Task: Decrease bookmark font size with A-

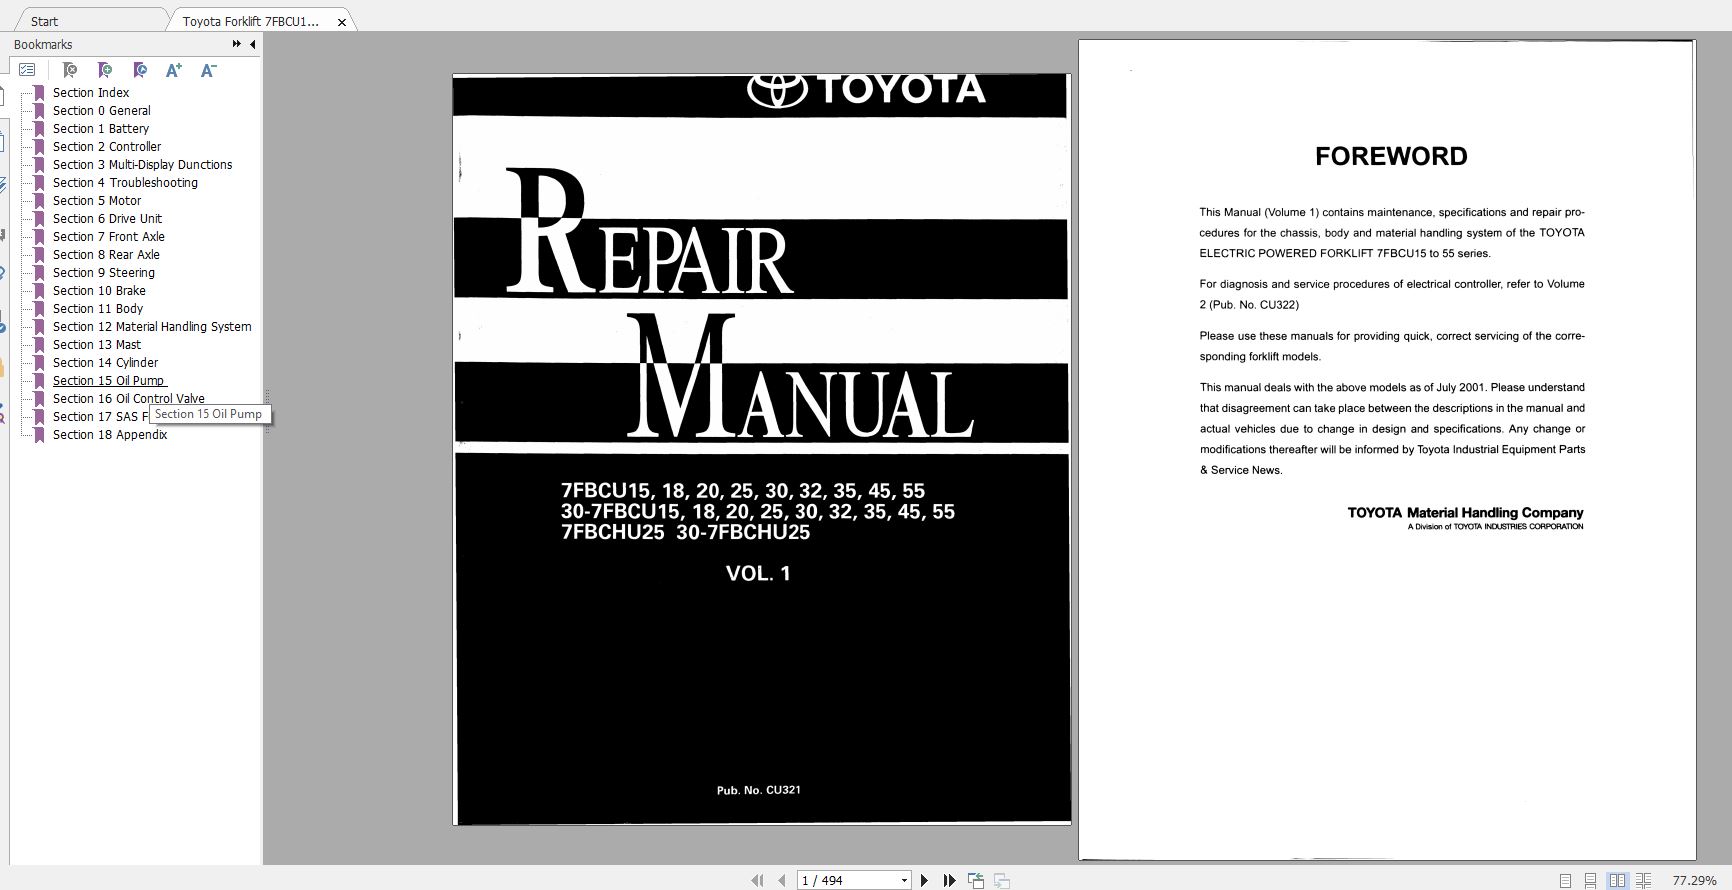Action: [209, 70]
